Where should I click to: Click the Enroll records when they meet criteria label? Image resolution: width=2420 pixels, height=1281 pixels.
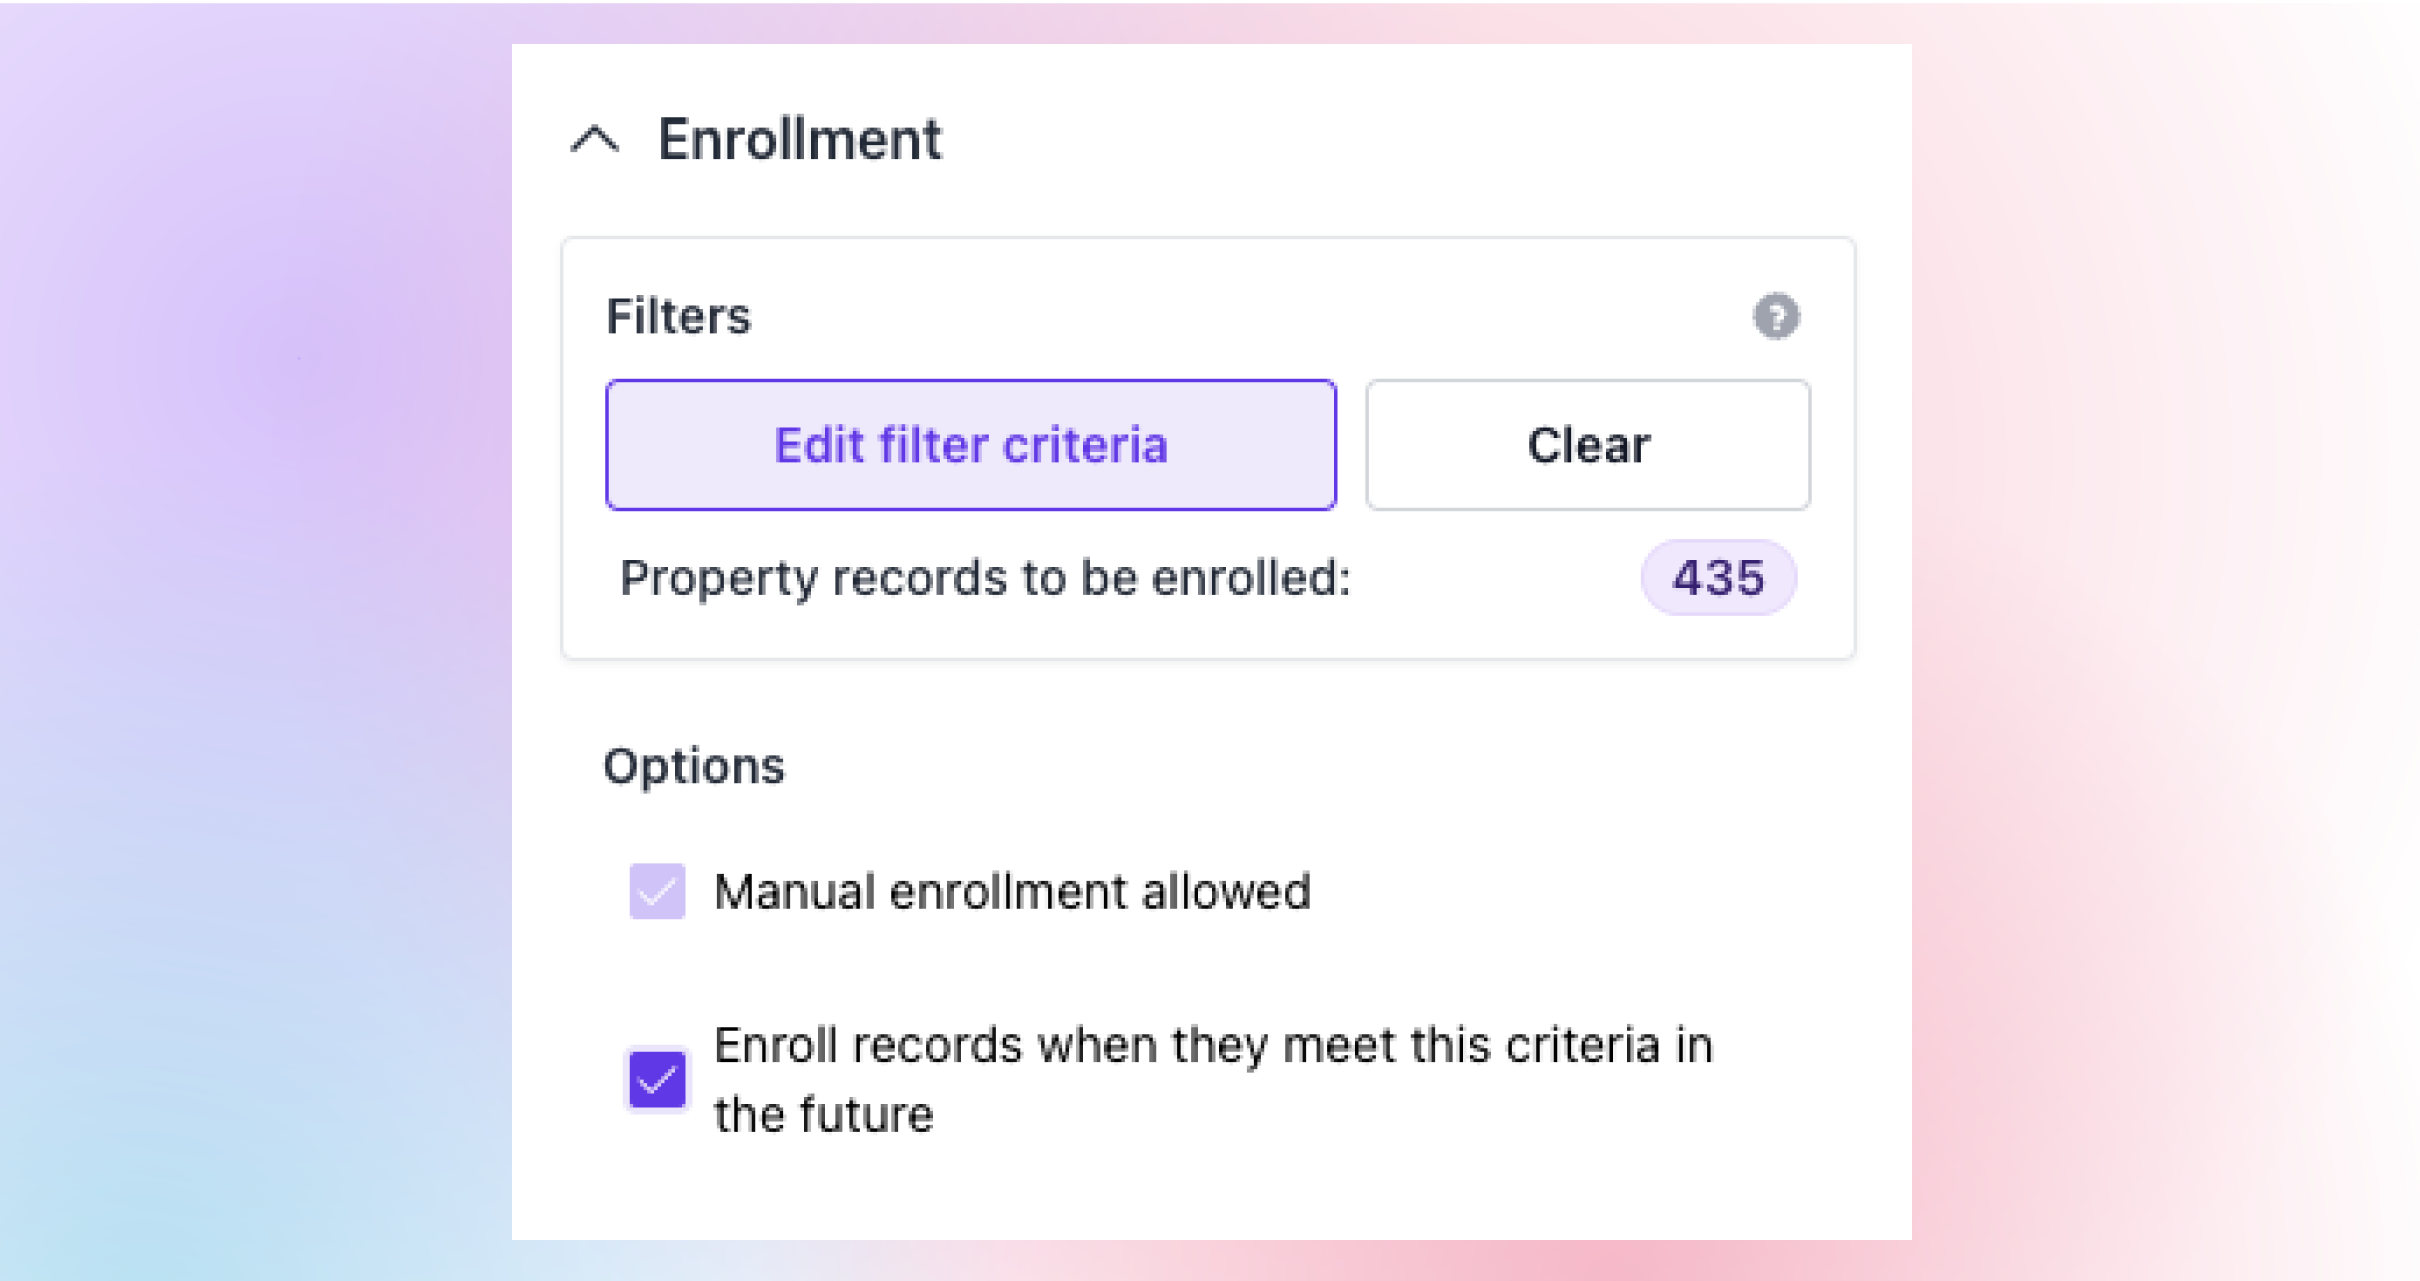click(1213, 1047)
